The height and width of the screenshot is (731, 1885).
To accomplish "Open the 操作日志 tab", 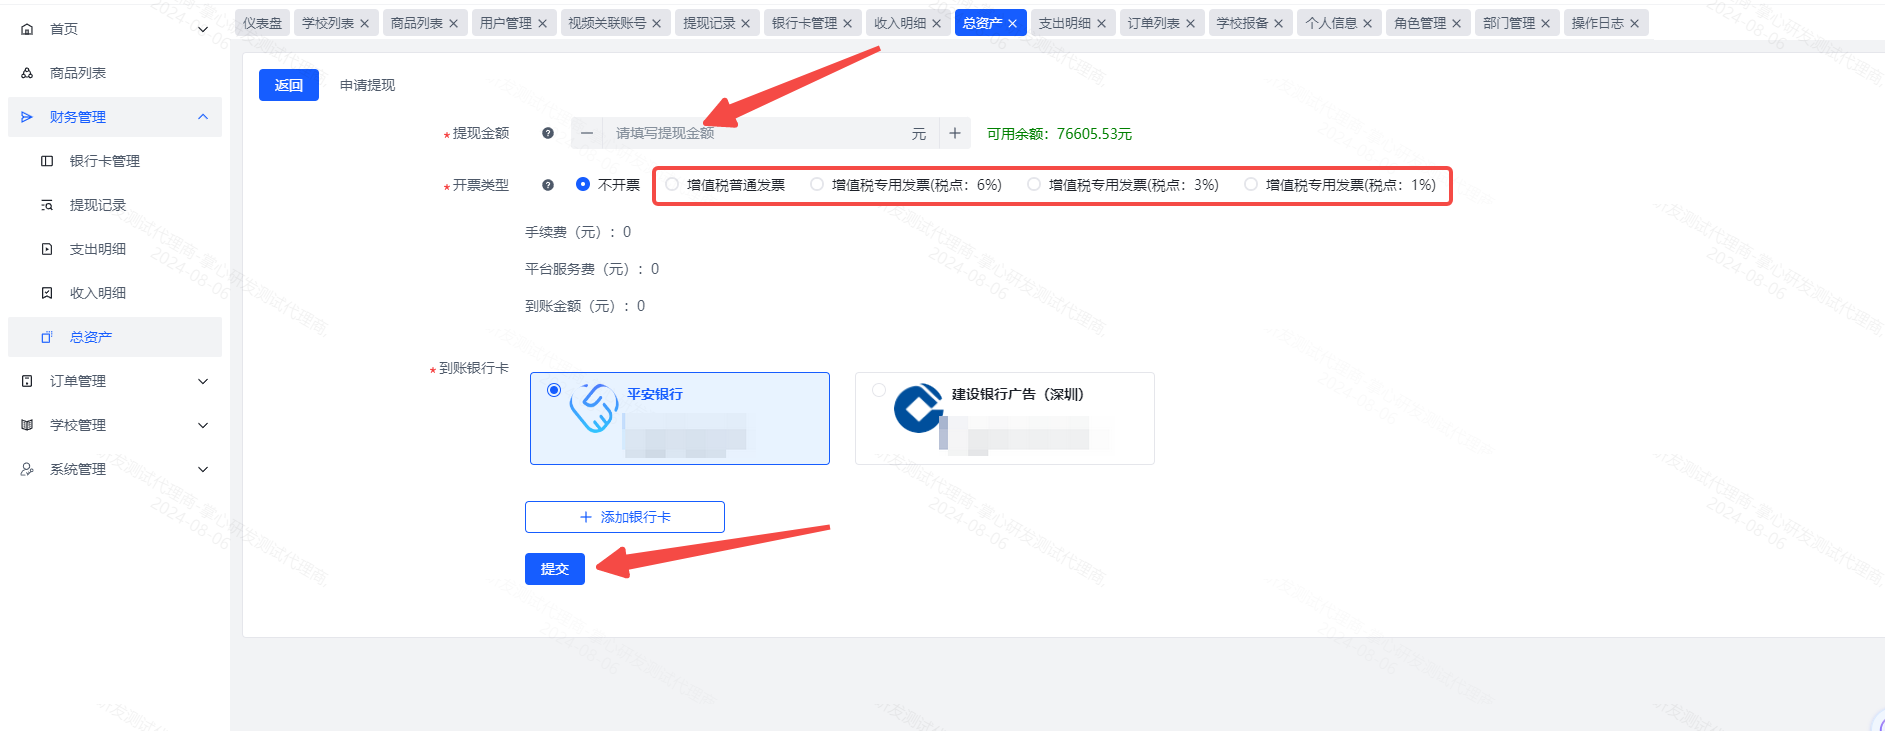I will [1597, 23].
